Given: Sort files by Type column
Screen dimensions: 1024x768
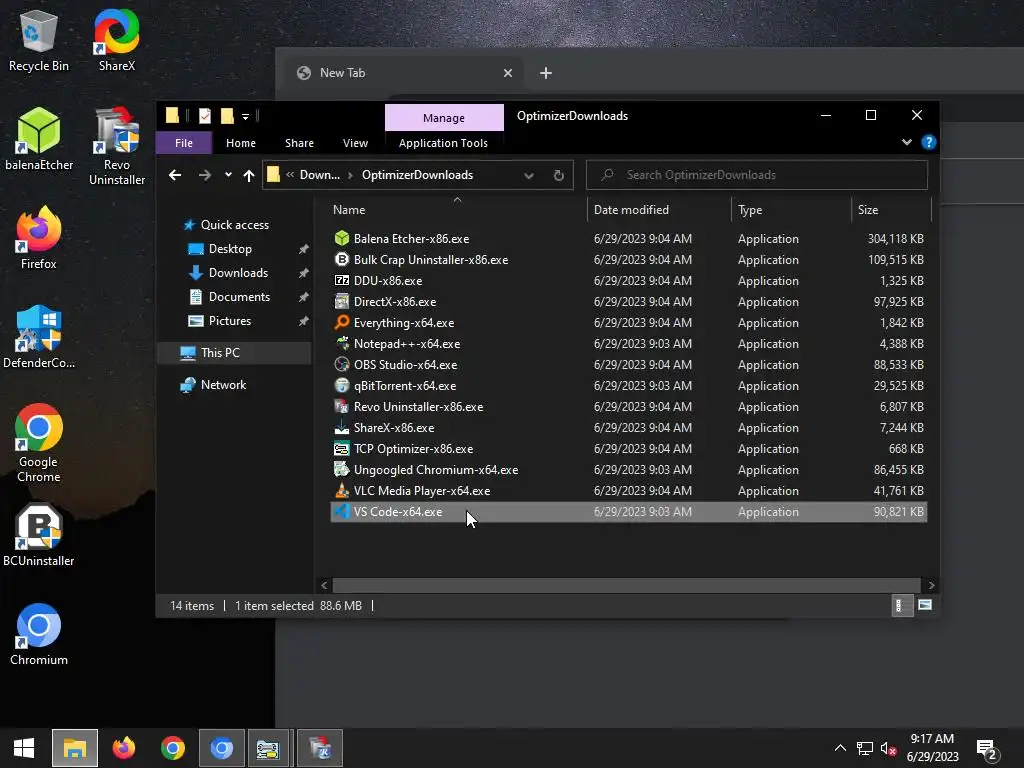Looking at the screenshot, I should click(792, 210).
